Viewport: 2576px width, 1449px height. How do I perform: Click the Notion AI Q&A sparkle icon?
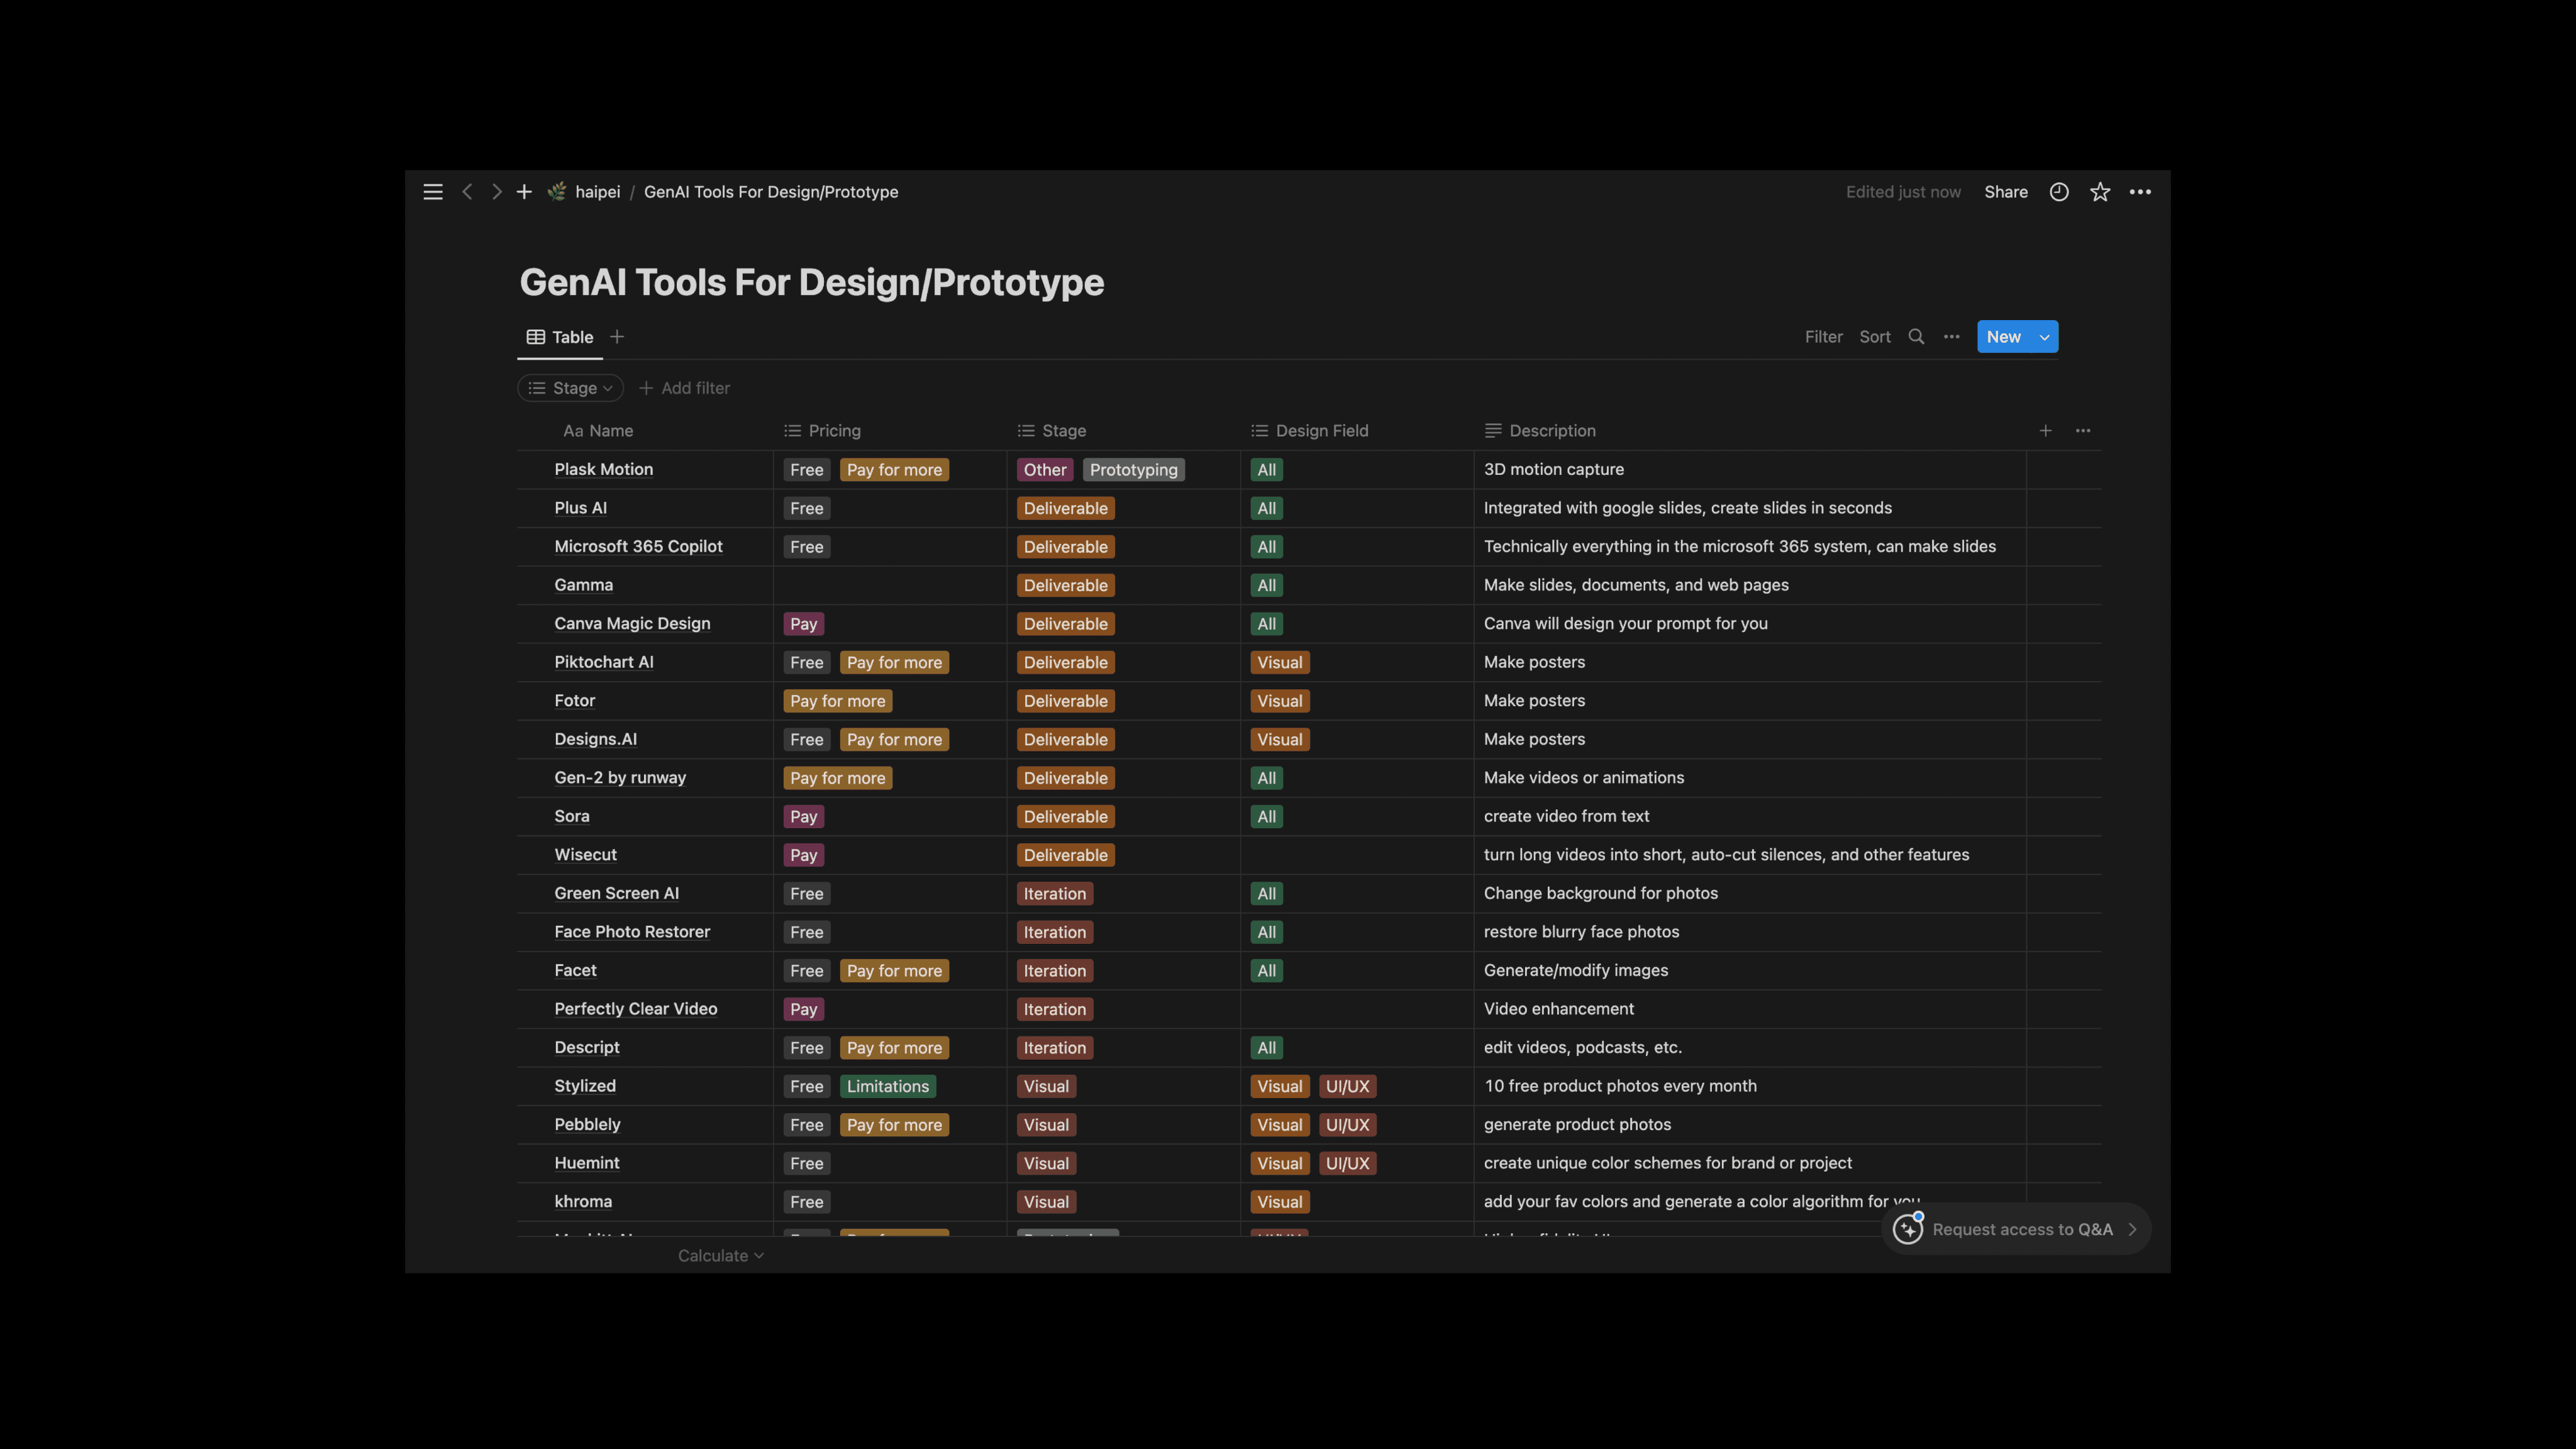tap(1908, 1229)
